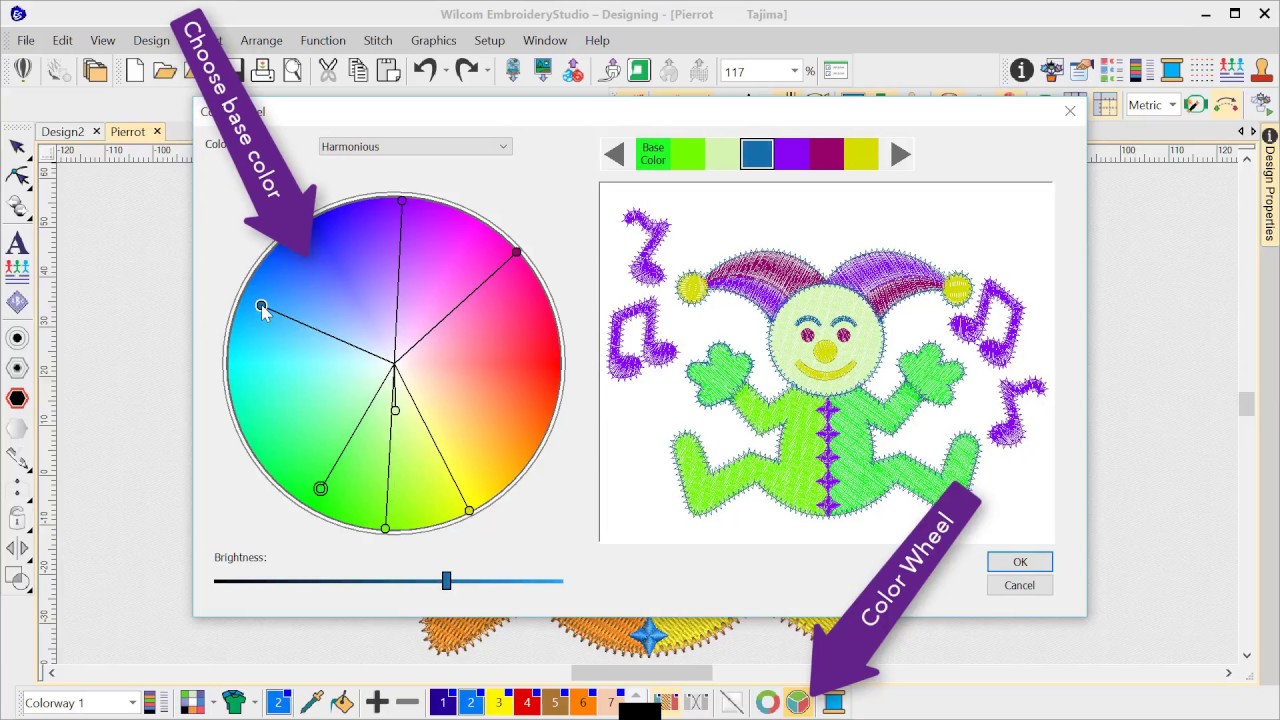This screenshot has height=720, width=1280.
Task: Open Design Information via the info icon
Action: (x=1021, y=70)
